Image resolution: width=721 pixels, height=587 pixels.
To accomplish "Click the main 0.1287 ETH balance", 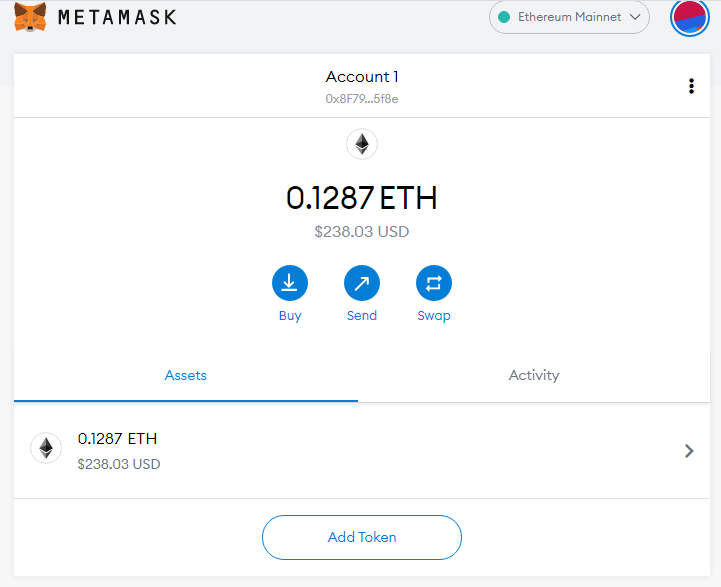I will 362,198.
